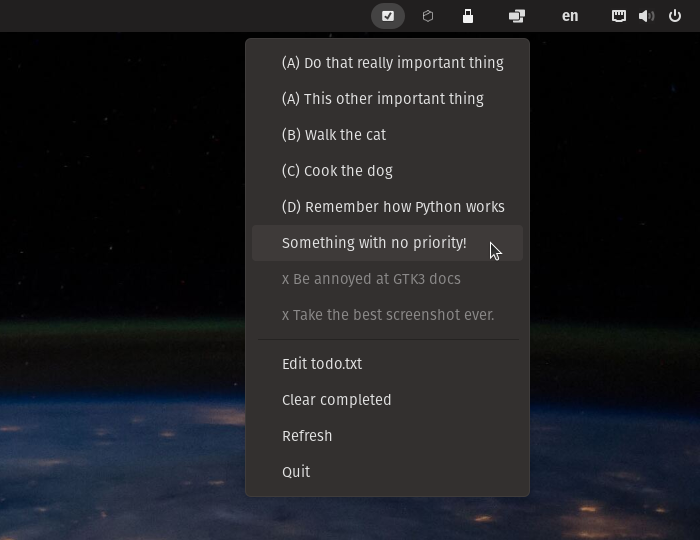The image size is (700, 540).
Task: Toggle completed 'Be annoyed at GTK3 docs'
Action: pyautogui.click(x=371, y=279)
